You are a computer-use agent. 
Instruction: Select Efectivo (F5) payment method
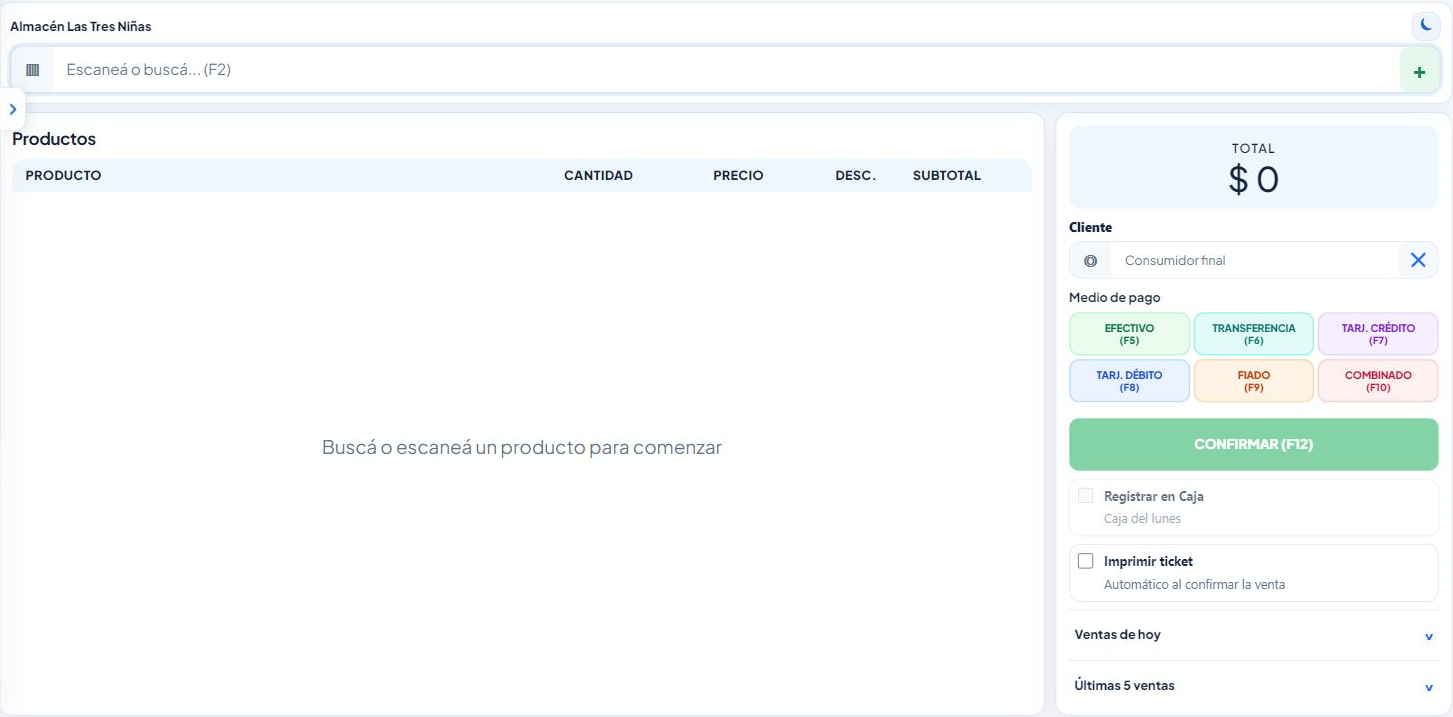pos(1130,334)
